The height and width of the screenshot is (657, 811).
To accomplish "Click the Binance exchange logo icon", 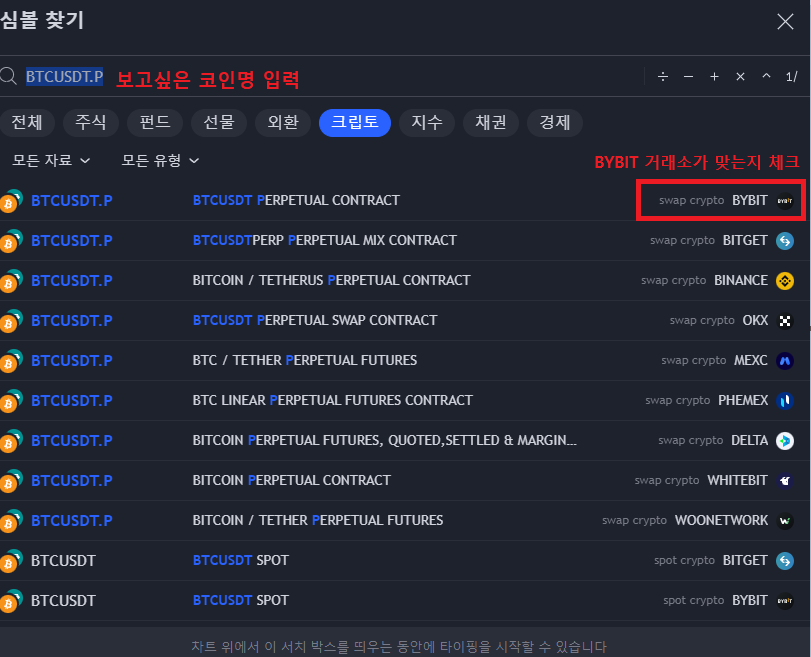I will [785, 280].
